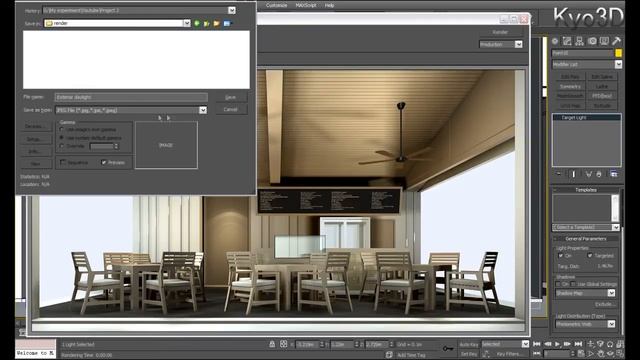
Task: Collapse the General Parameters rollout
Action: (x=586, y=239)
